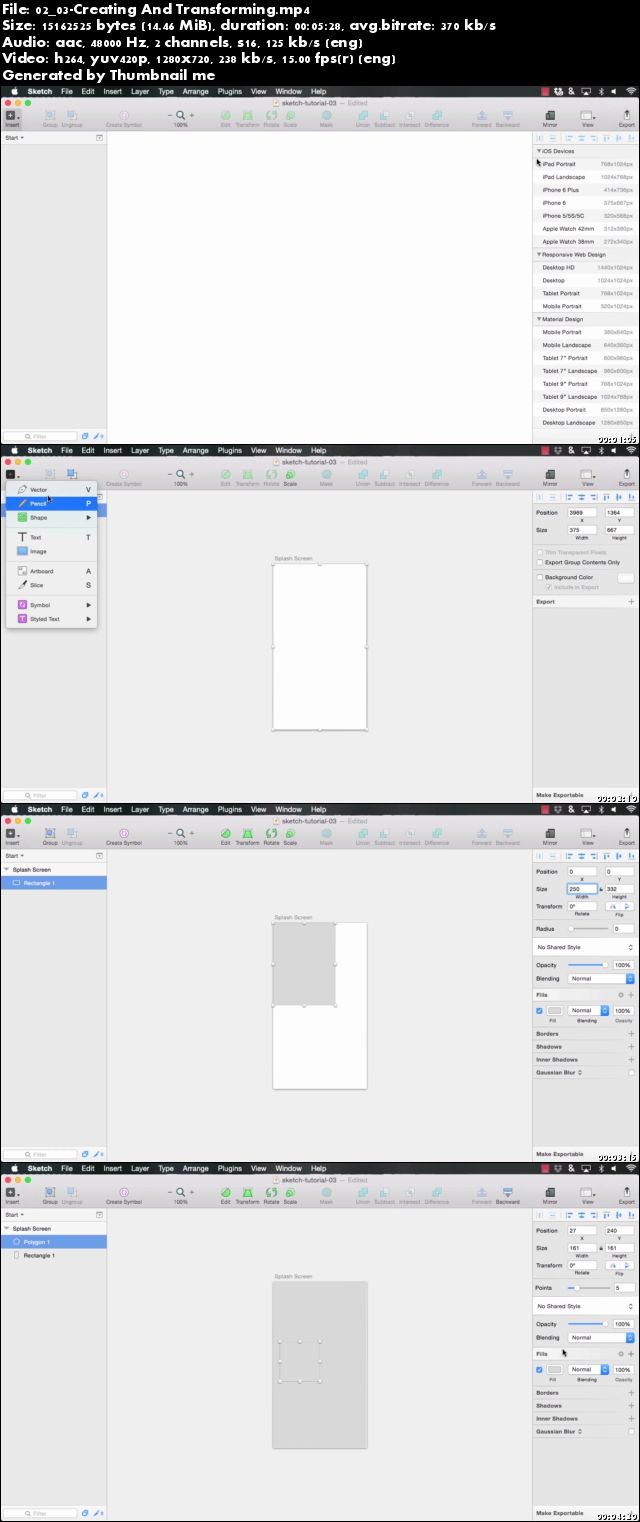The image size is (640, 1522).
Task: Click Group icon in the Polygon 1 frame's toolbar
Action: (50, 1191)
